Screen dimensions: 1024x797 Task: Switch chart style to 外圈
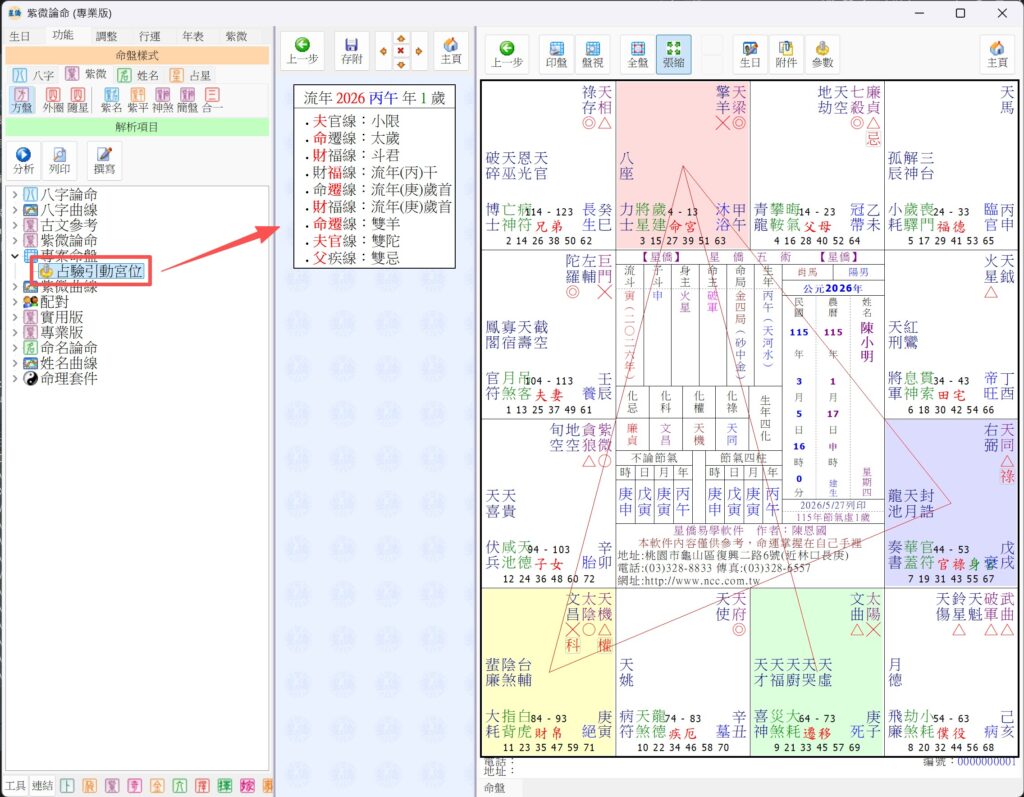click(53, 100)
